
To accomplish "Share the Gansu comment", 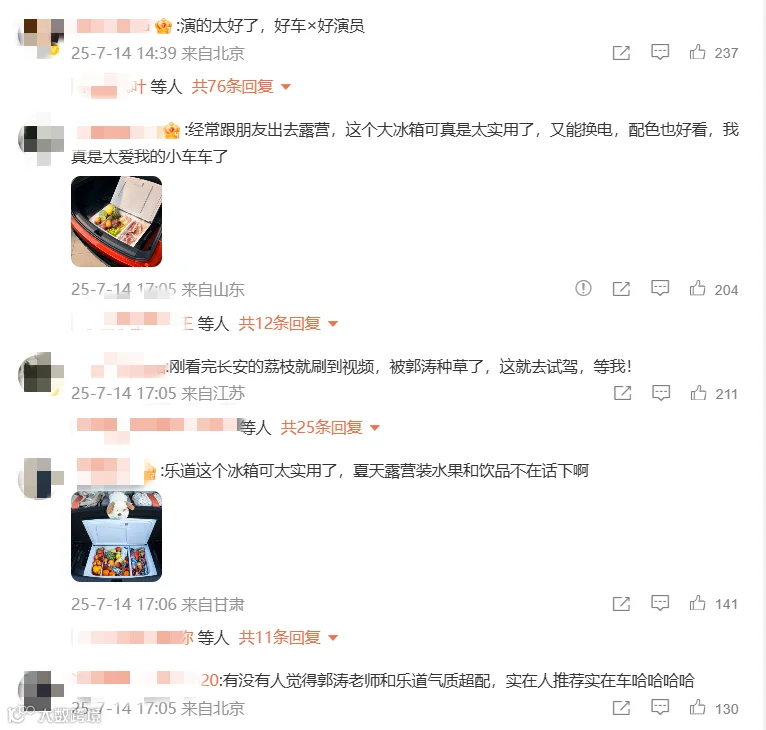I will [621, 604].
